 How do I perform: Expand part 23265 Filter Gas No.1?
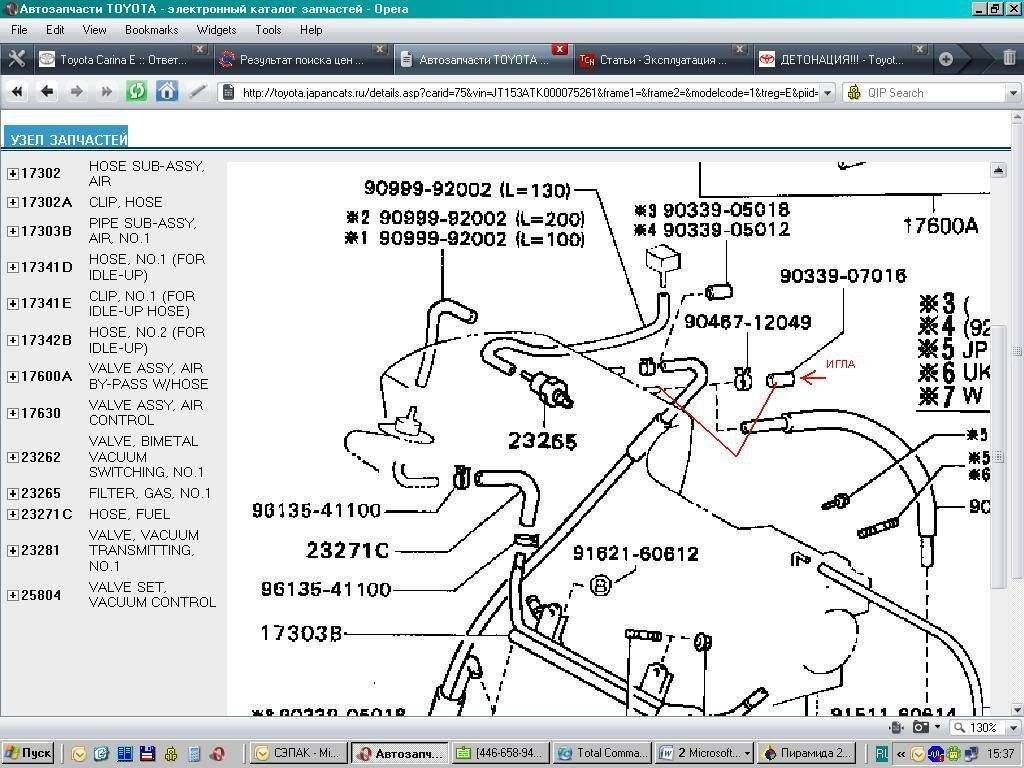click(x=13, y=493)
